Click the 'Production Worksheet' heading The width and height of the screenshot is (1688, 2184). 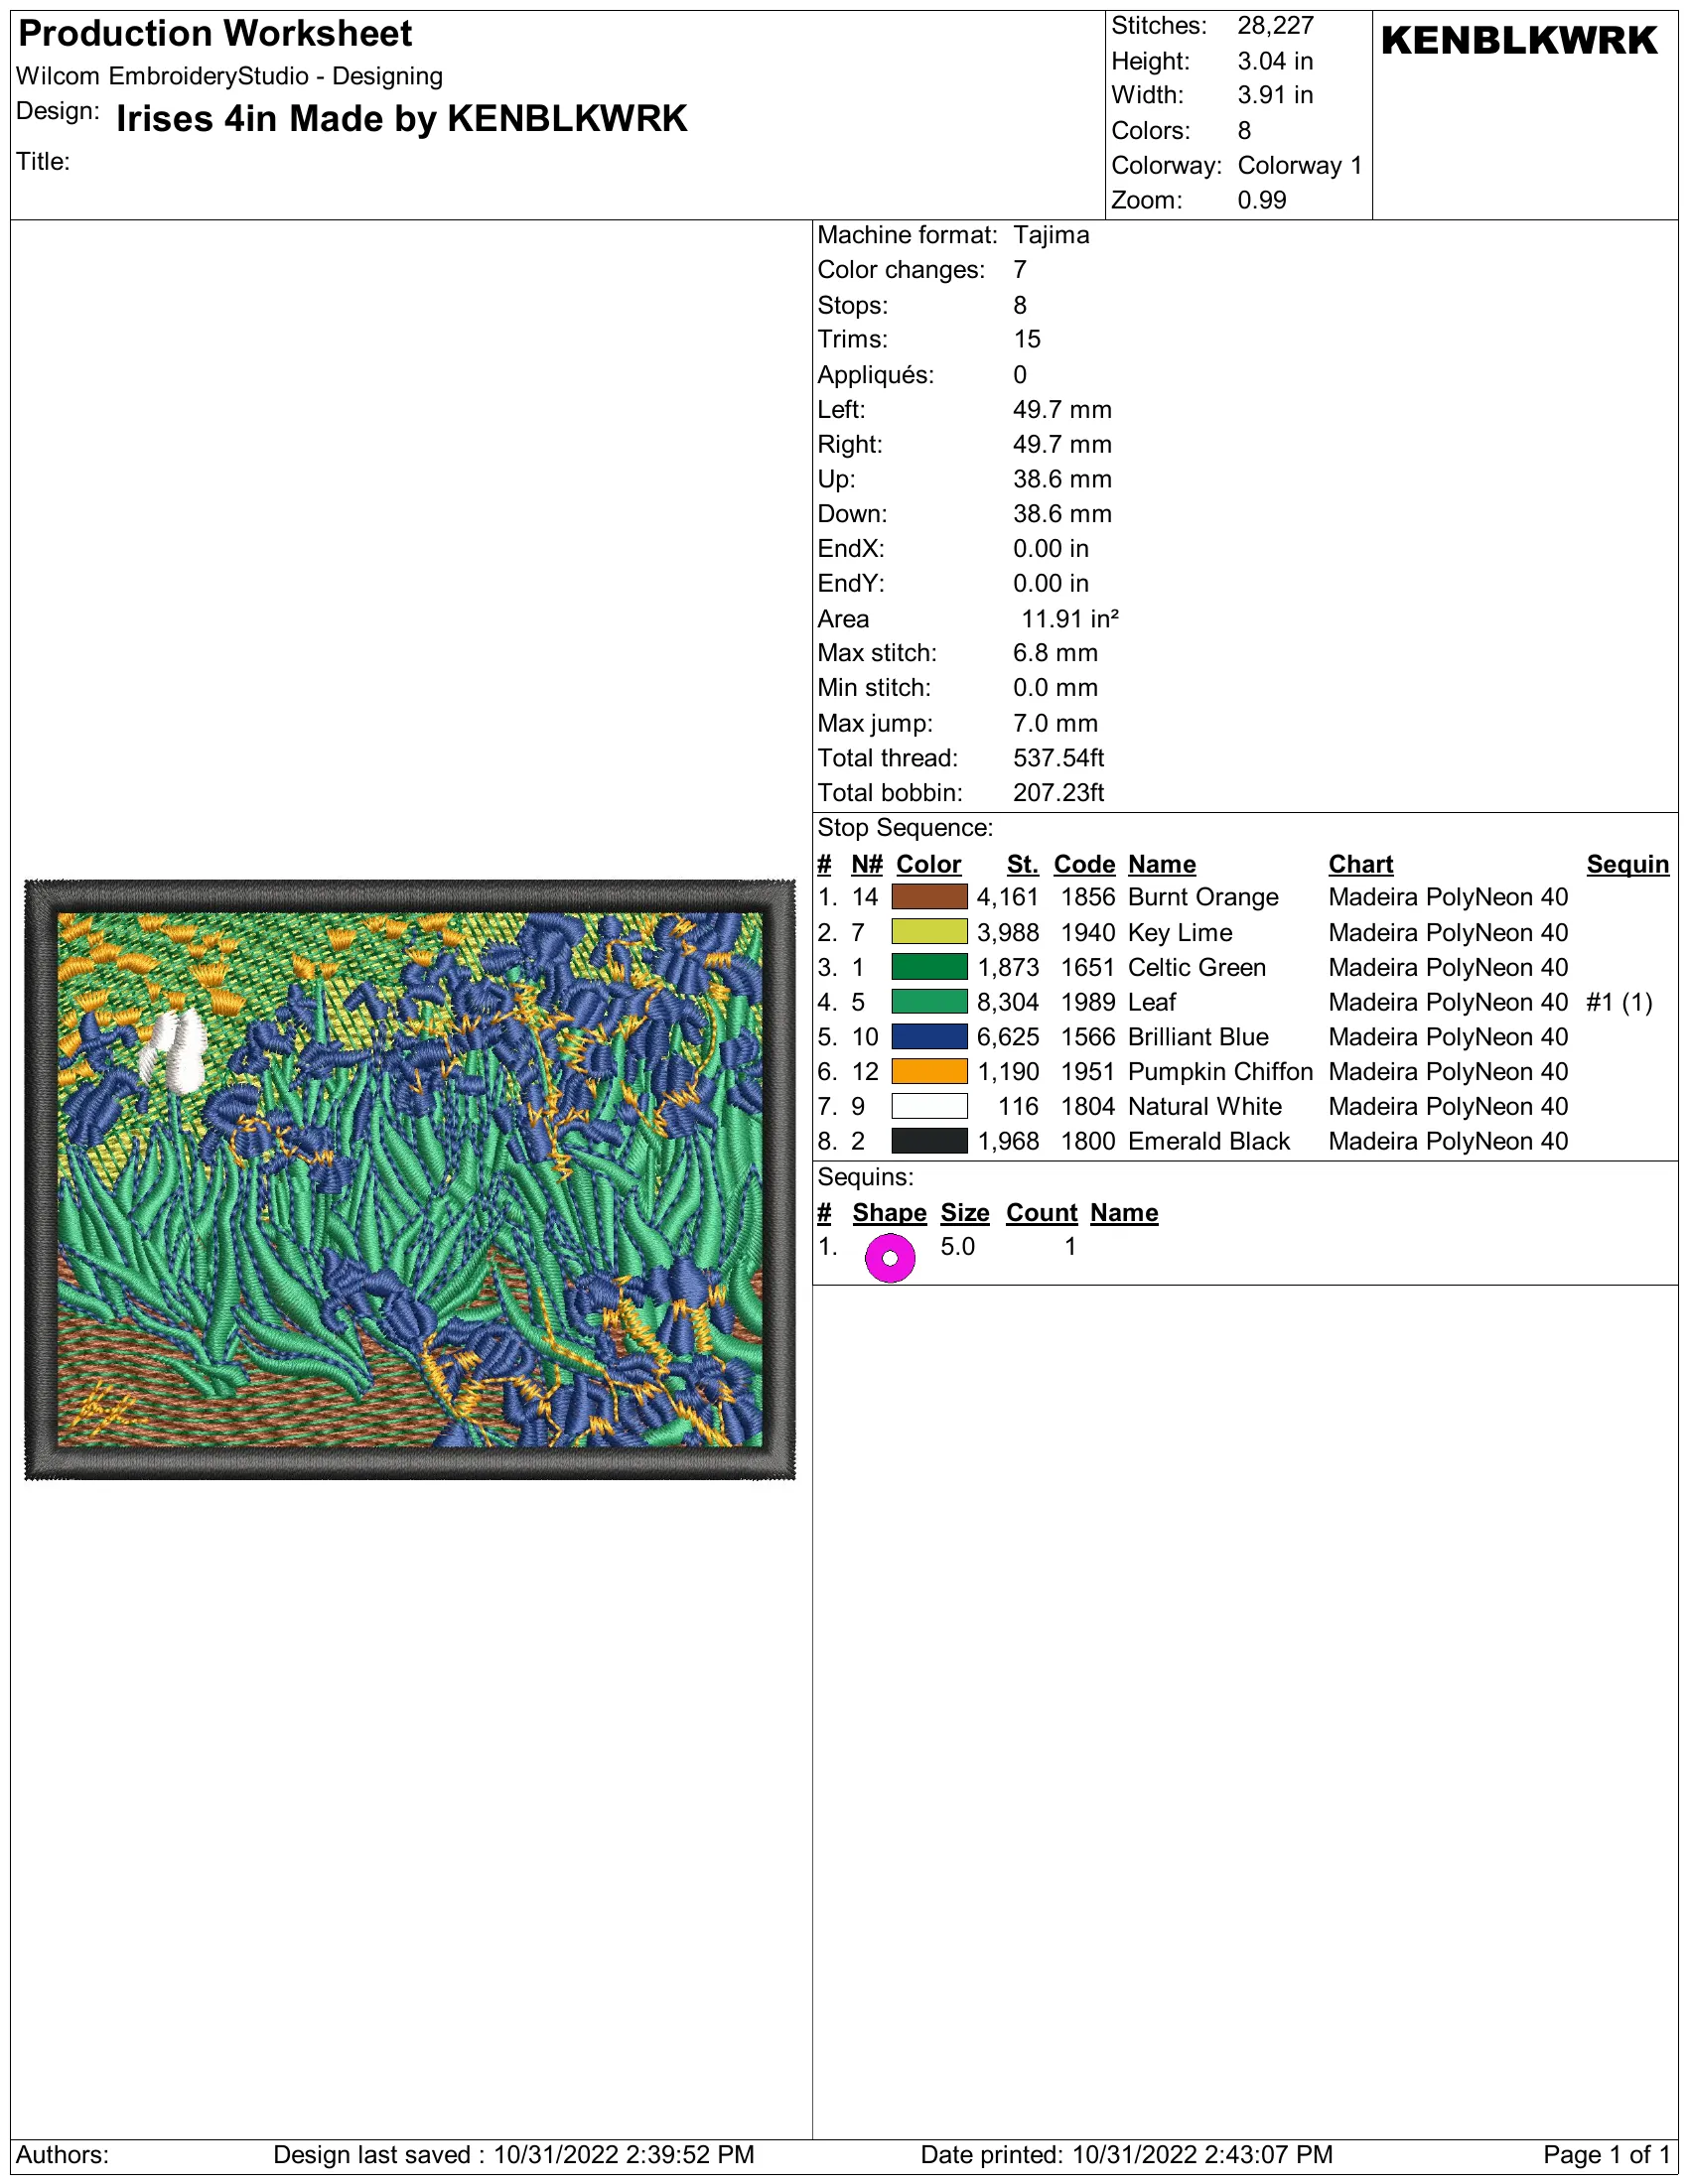(215, 34)
